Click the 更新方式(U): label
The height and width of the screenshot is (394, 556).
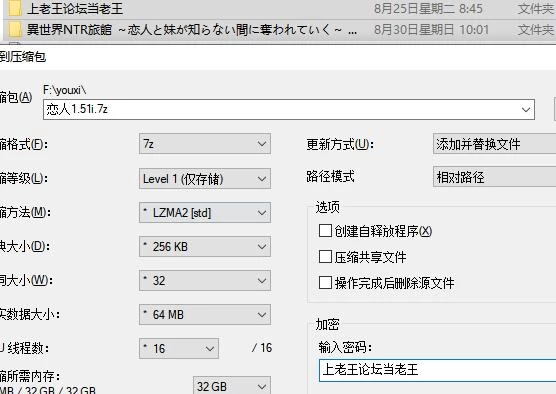pos(340,144)
